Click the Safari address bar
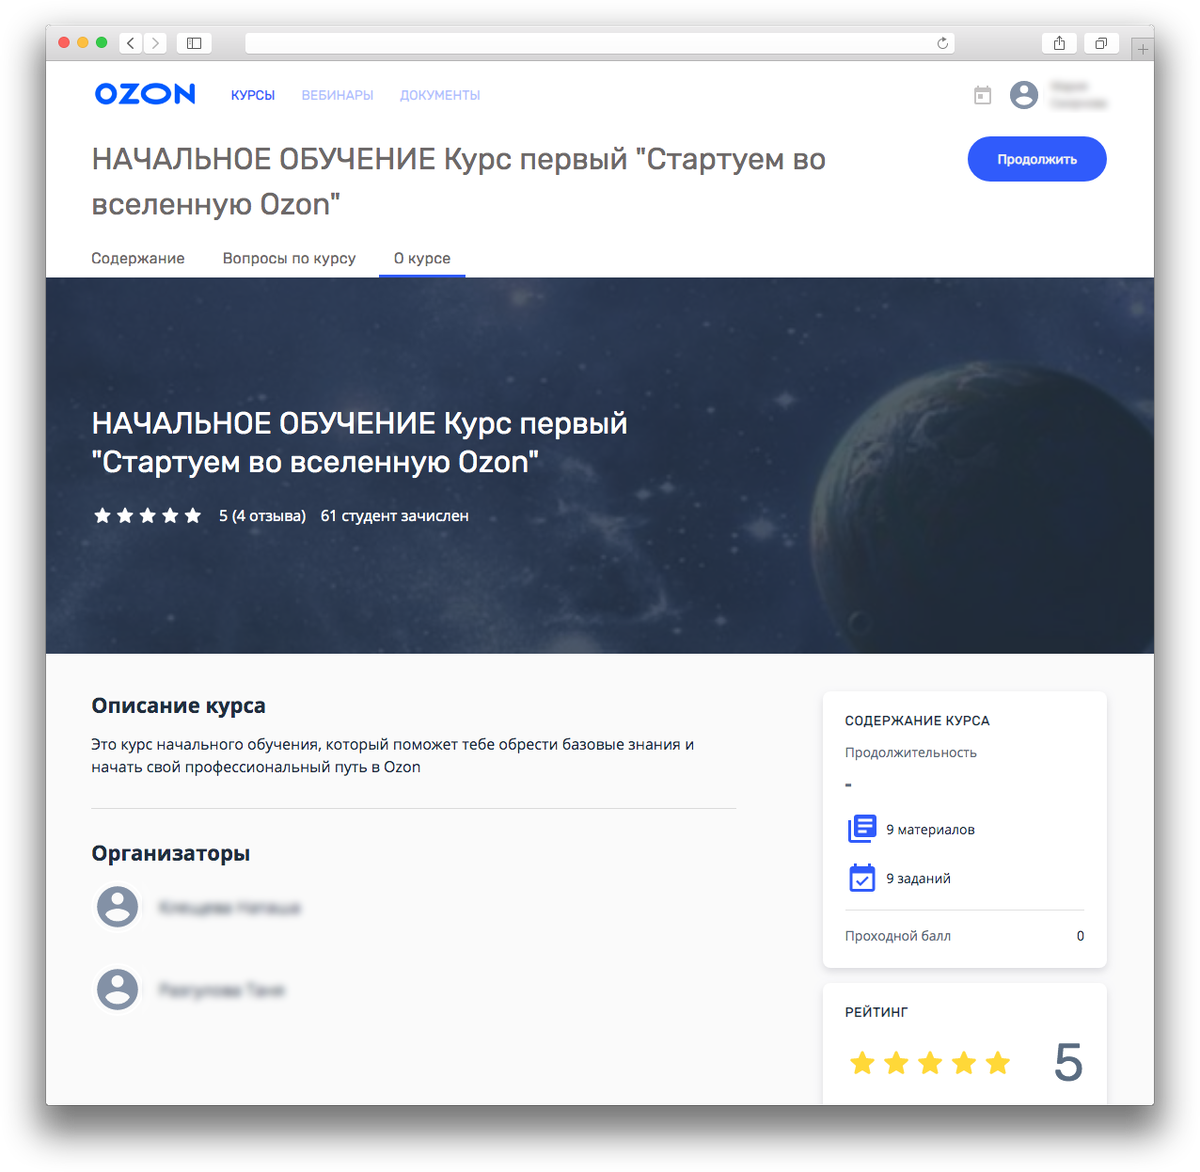1200x1172 pixels. point(600,43)
